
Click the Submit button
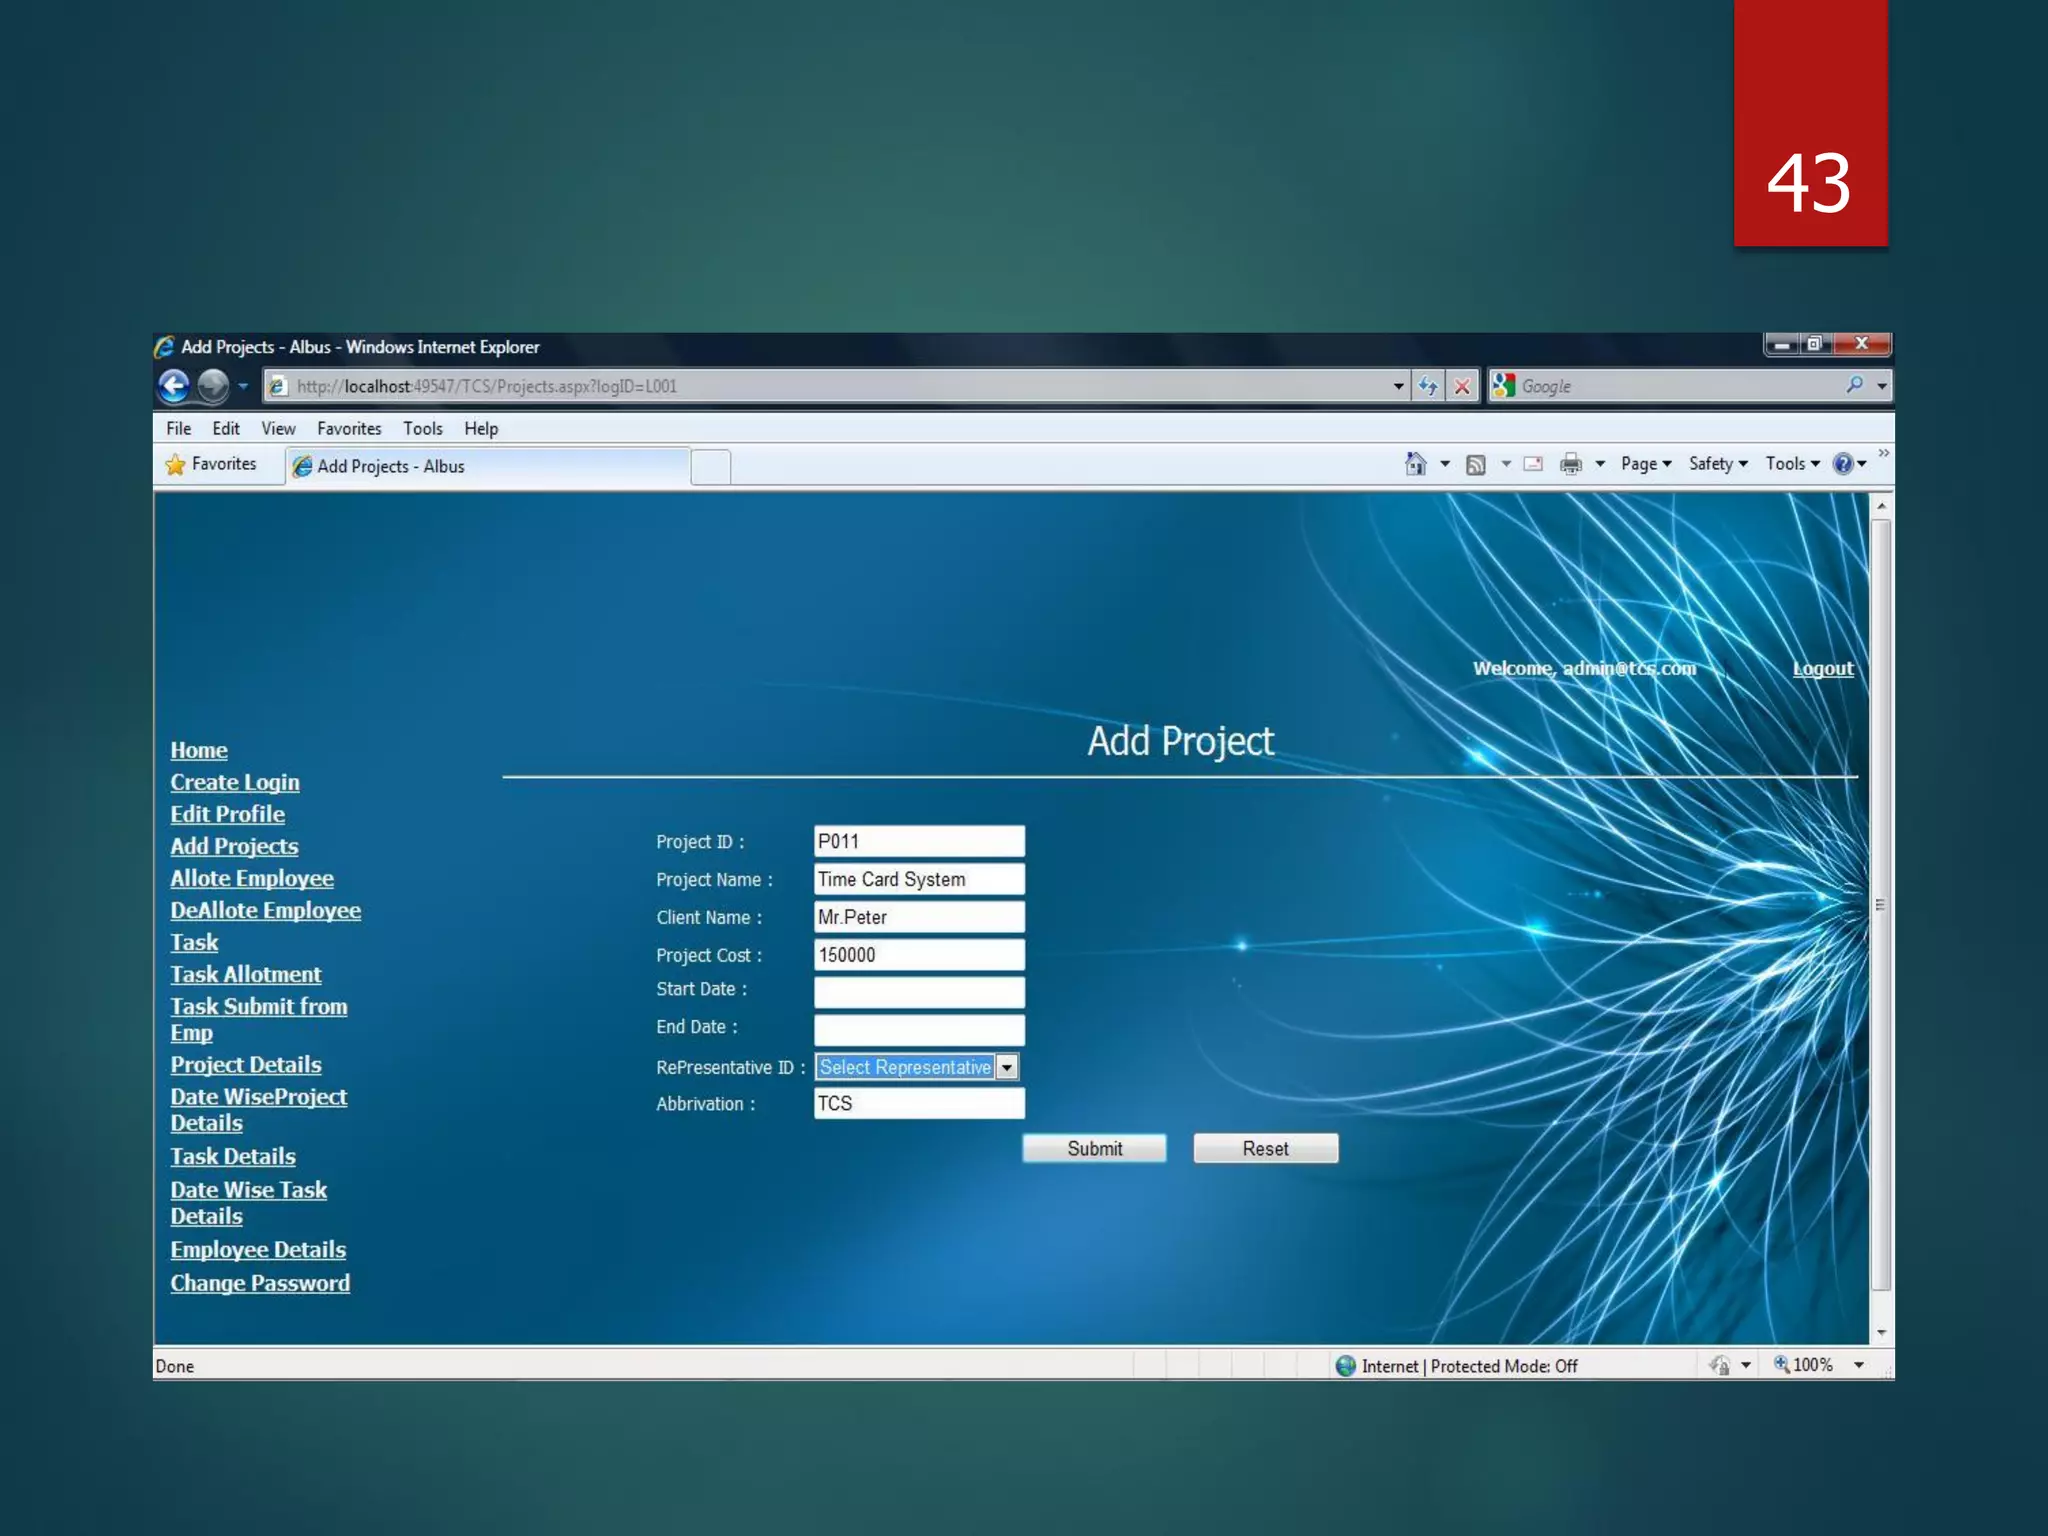coord(1094,1148)
